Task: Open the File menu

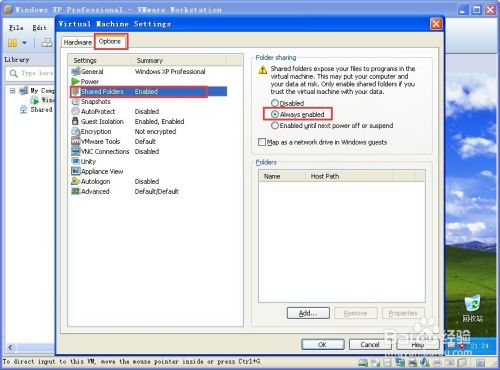Action: tap(16, 28)
